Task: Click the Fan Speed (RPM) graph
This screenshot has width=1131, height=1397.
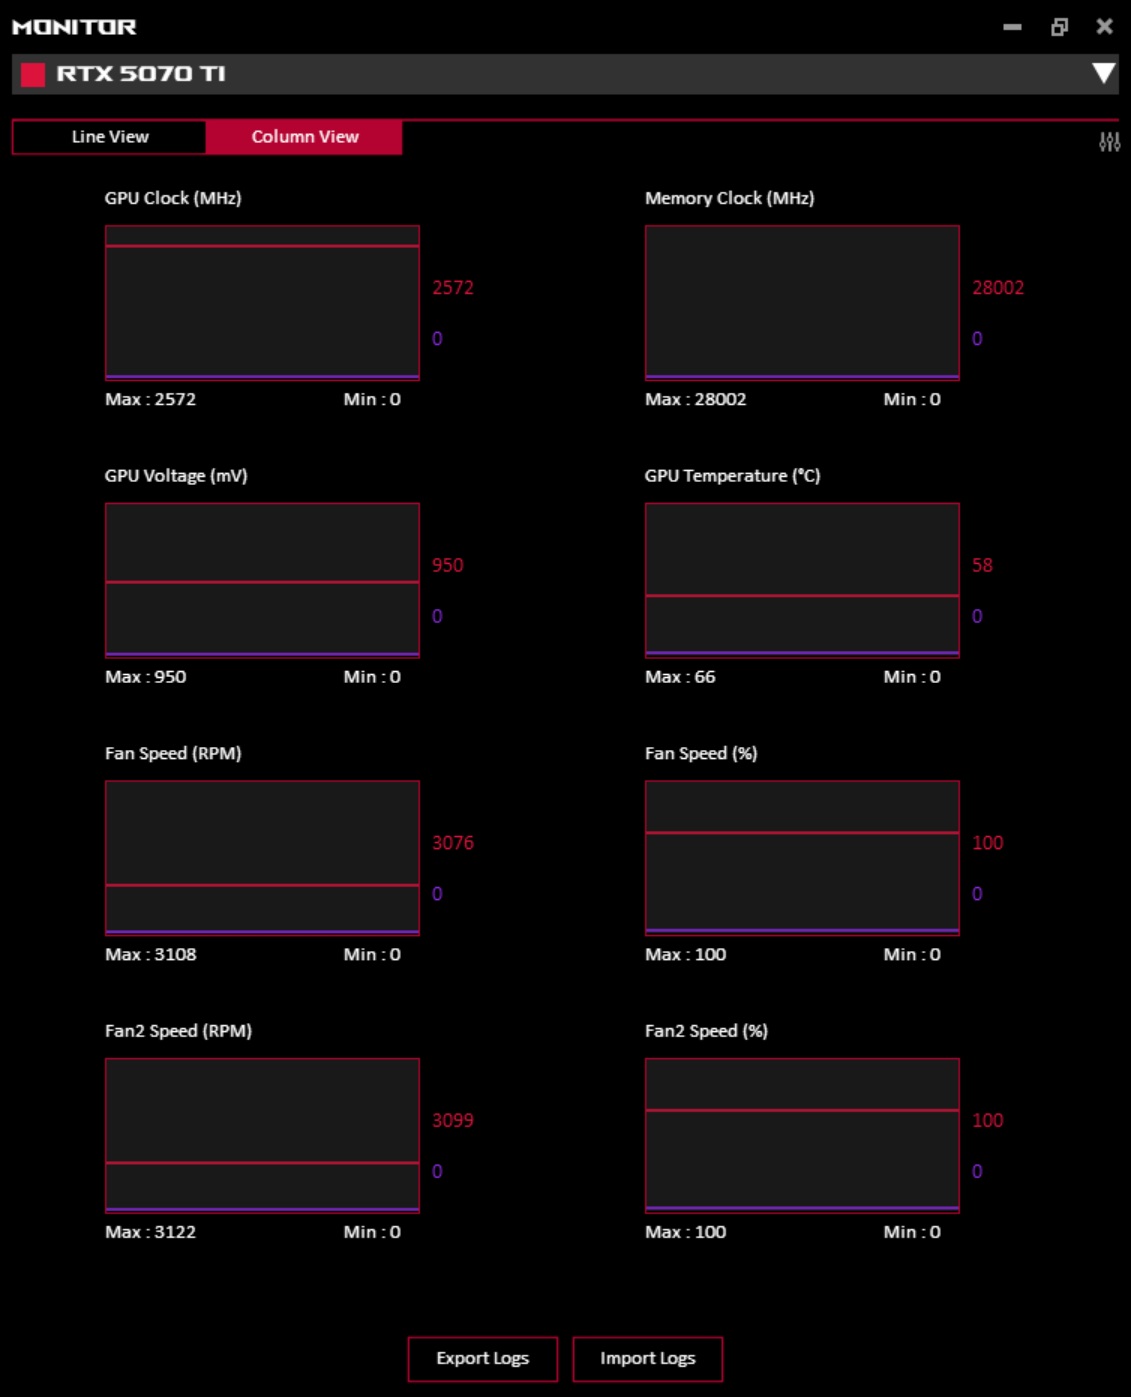Action: [x=262, y=858]
